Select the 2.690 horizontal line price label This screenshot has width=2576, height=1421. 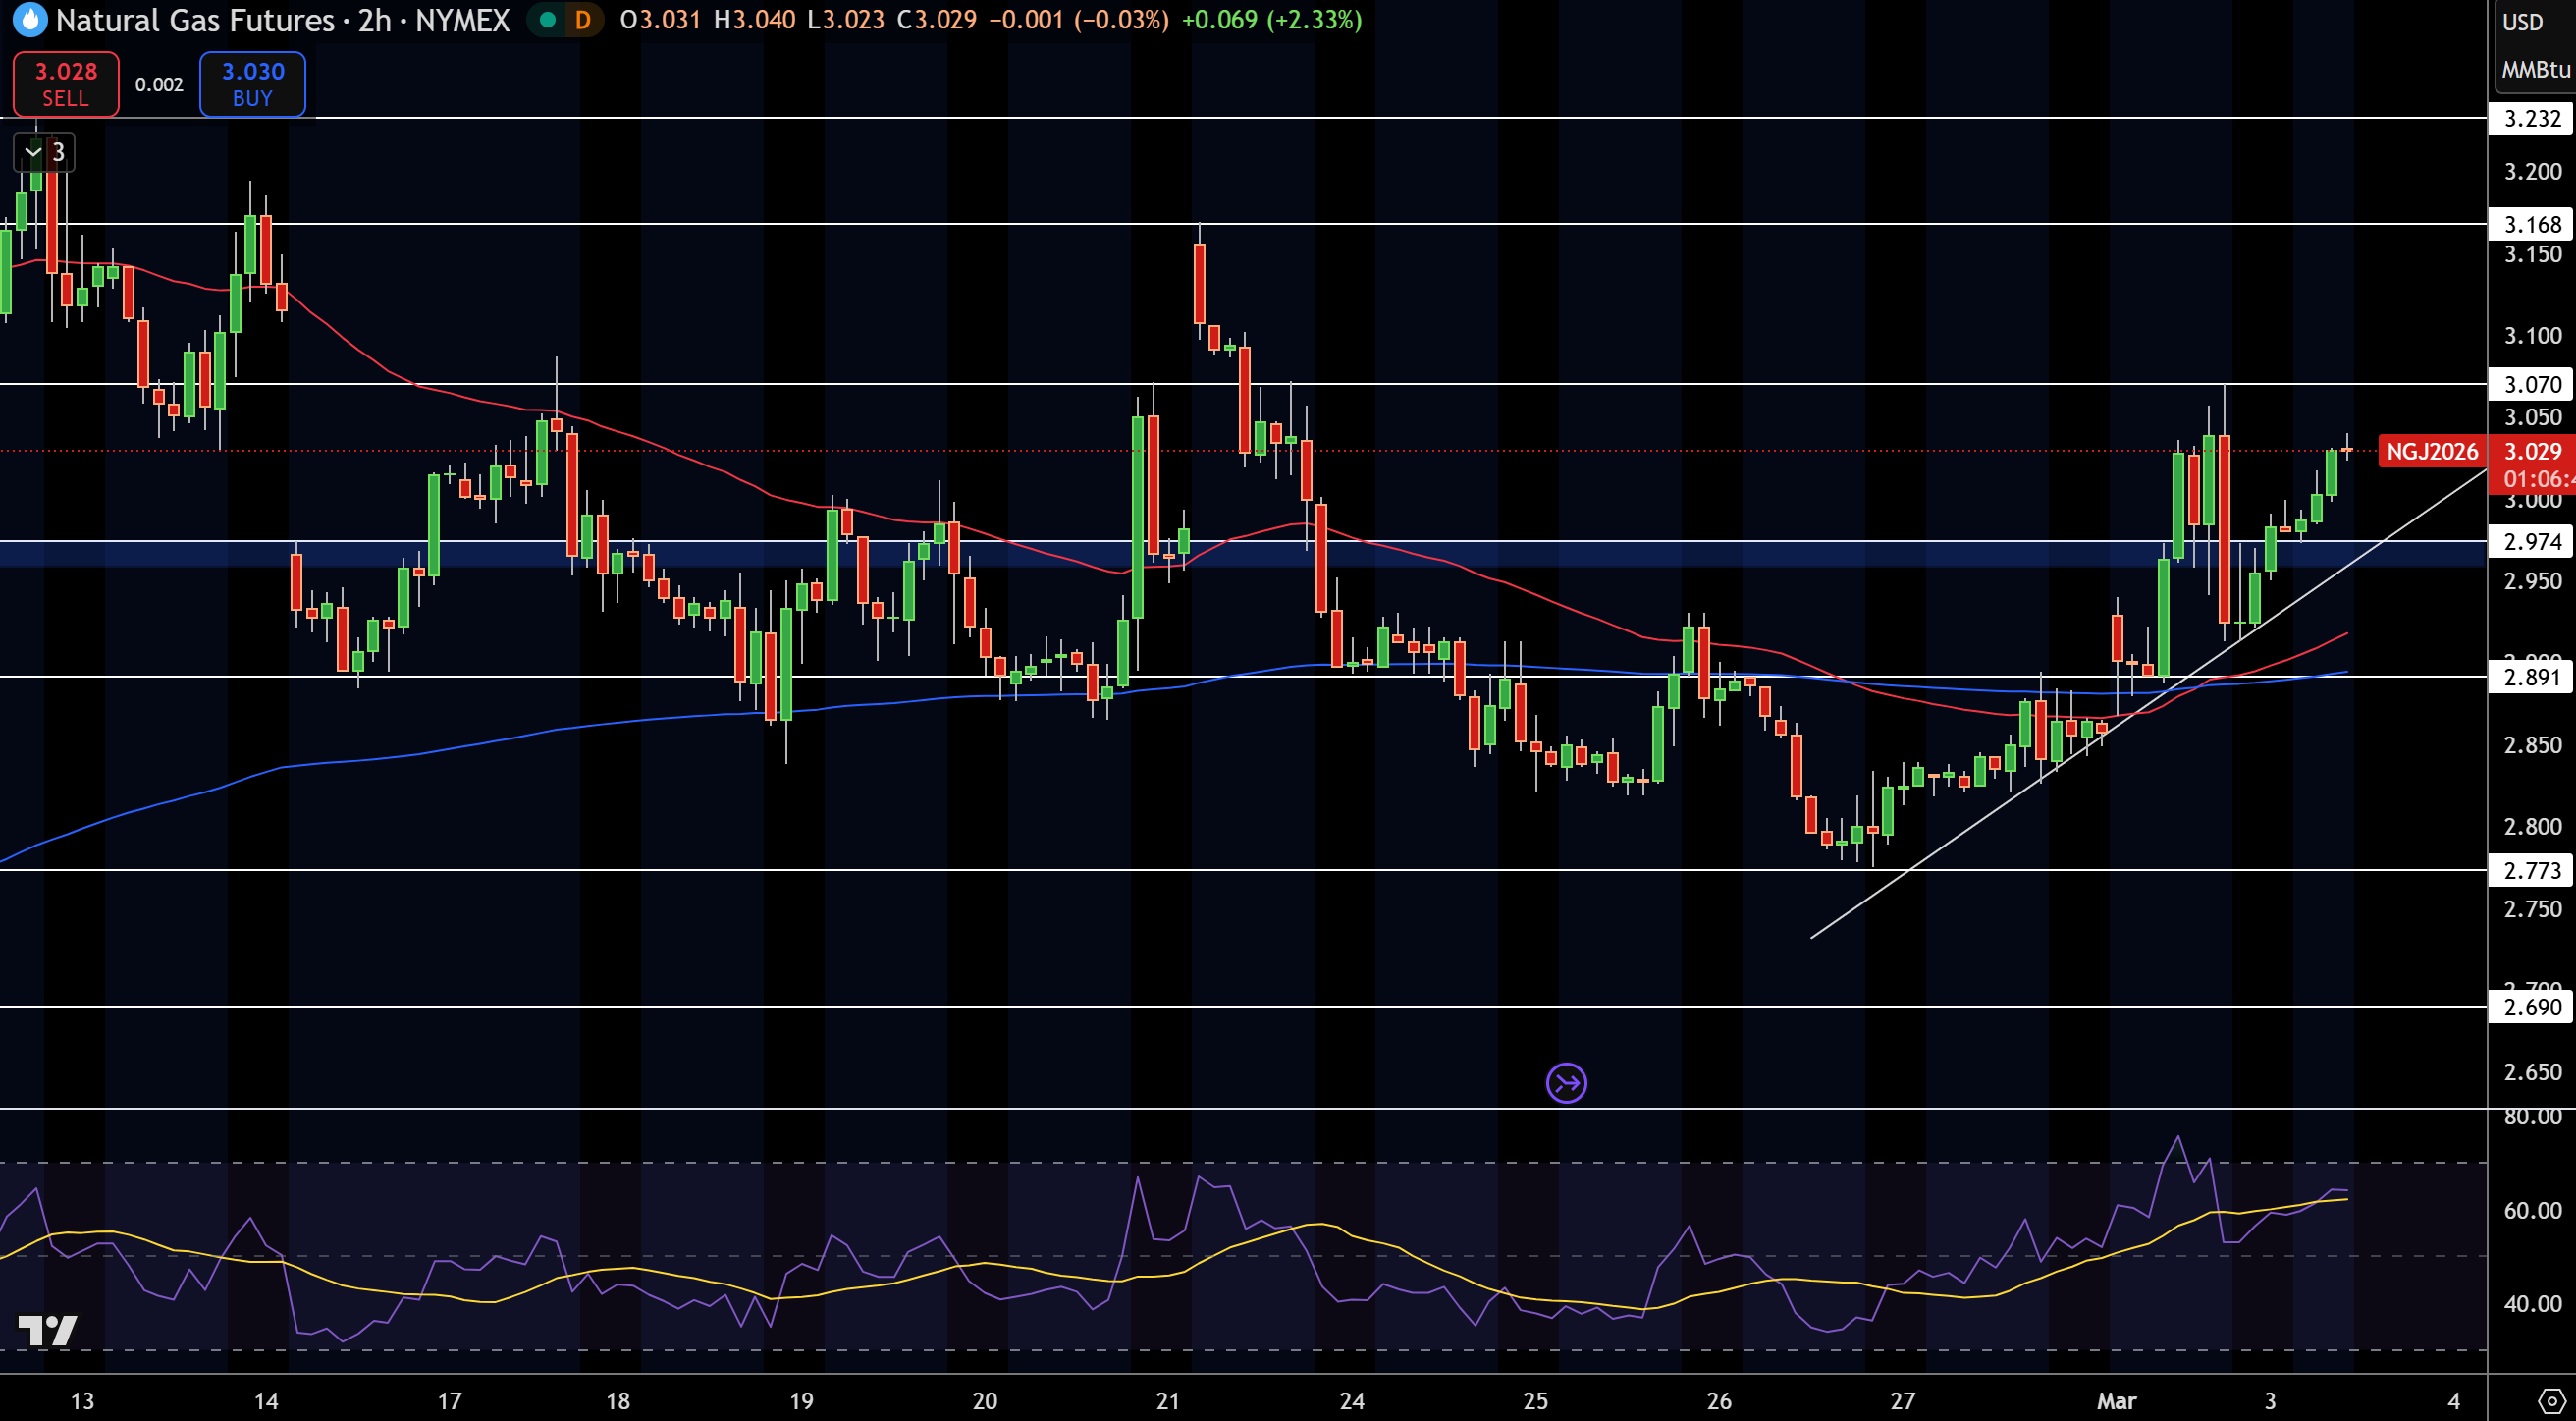pos(2531,1007)
